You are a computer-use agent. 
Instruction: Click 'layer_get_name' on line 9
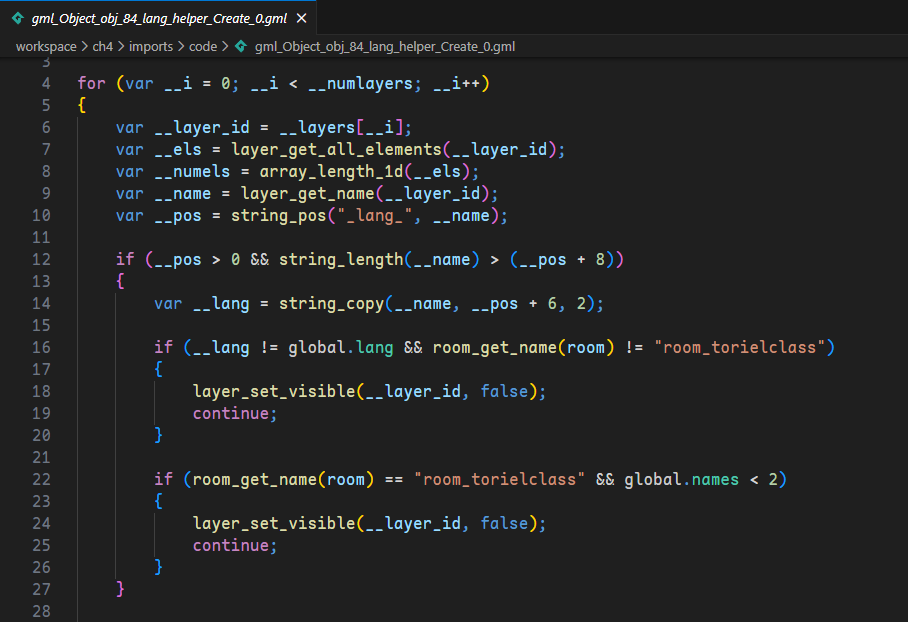click(307, 193)
